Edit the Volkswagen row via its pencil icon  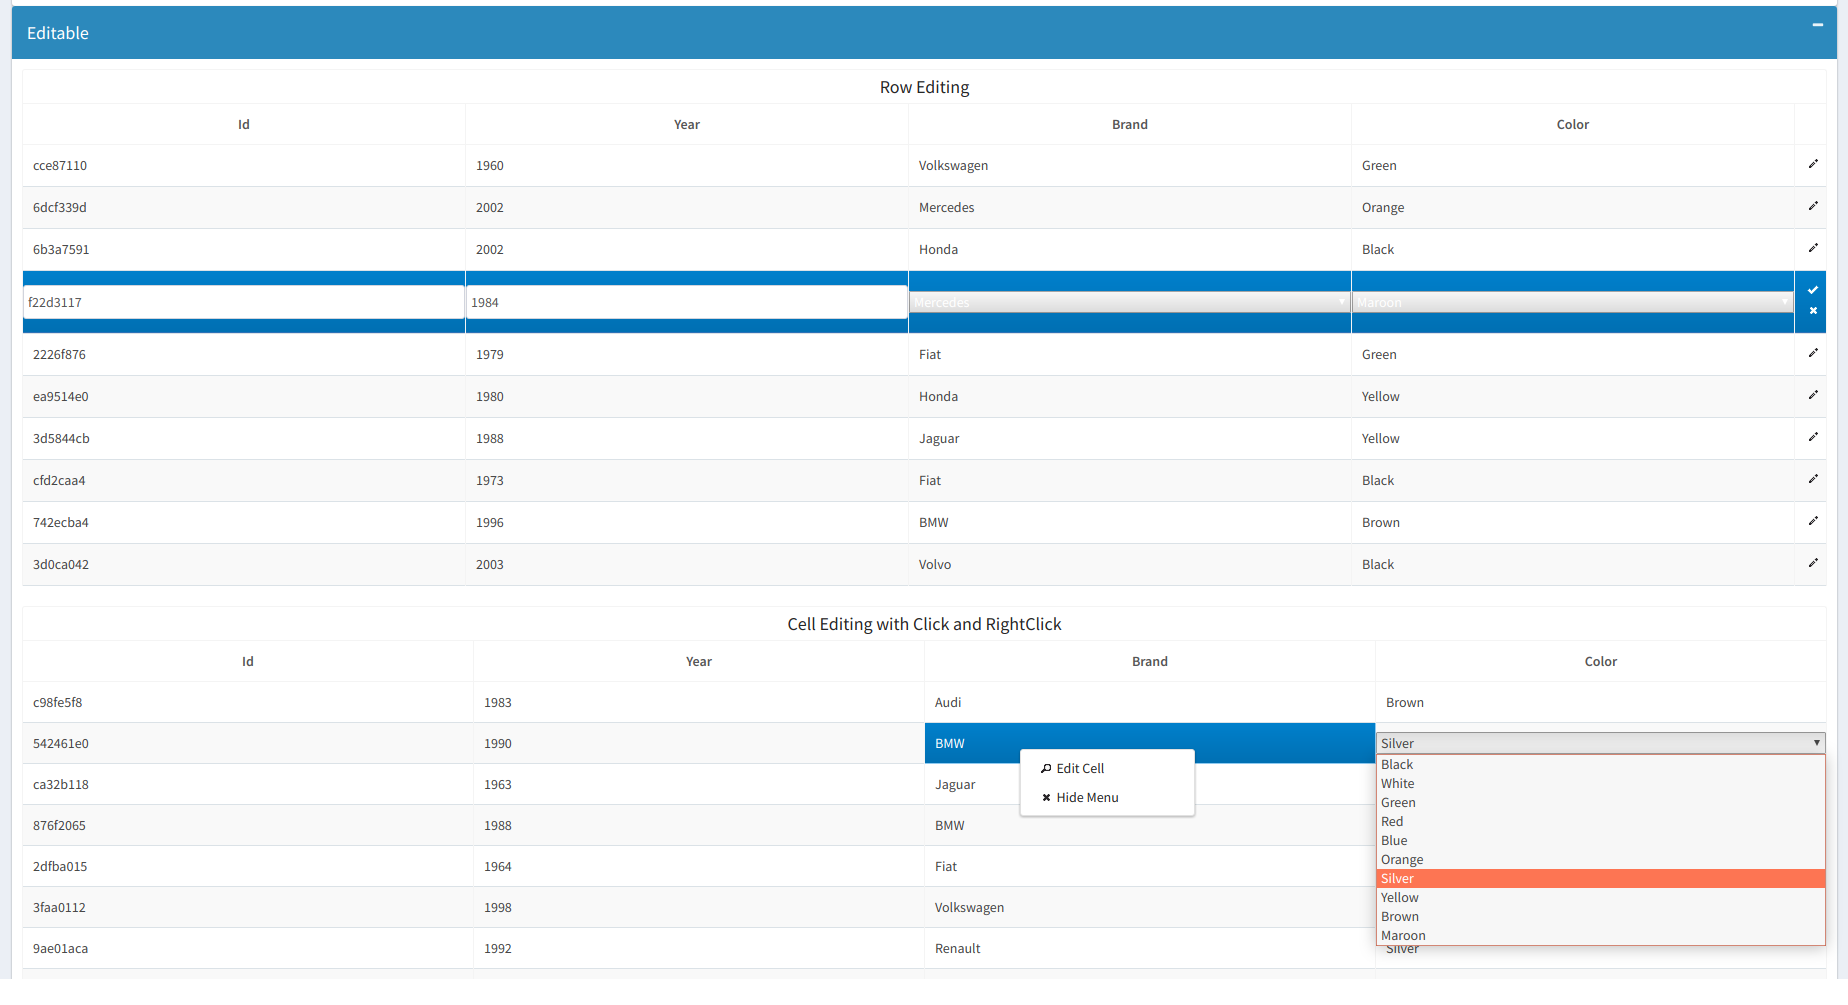click(x=1813, y=164)
